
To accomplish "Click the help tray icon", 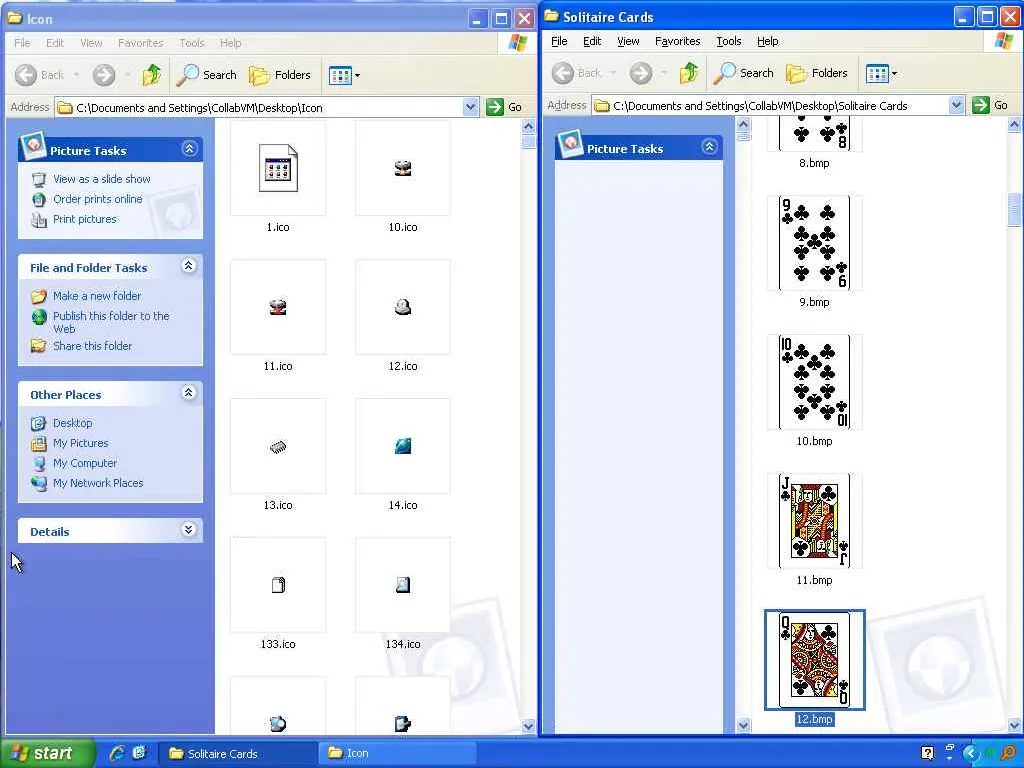I will tap(927, 754).
